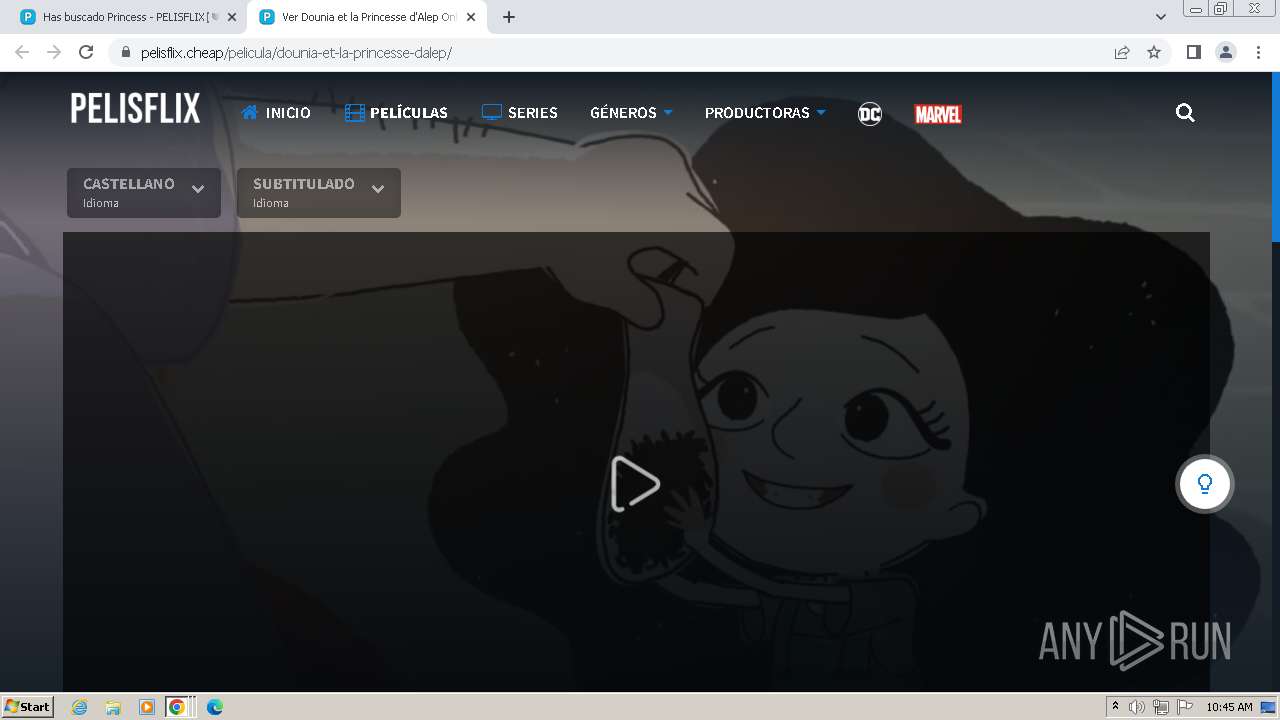Click the address bar URL
This screenshot has height=720, width=1280.
point(296,53)
